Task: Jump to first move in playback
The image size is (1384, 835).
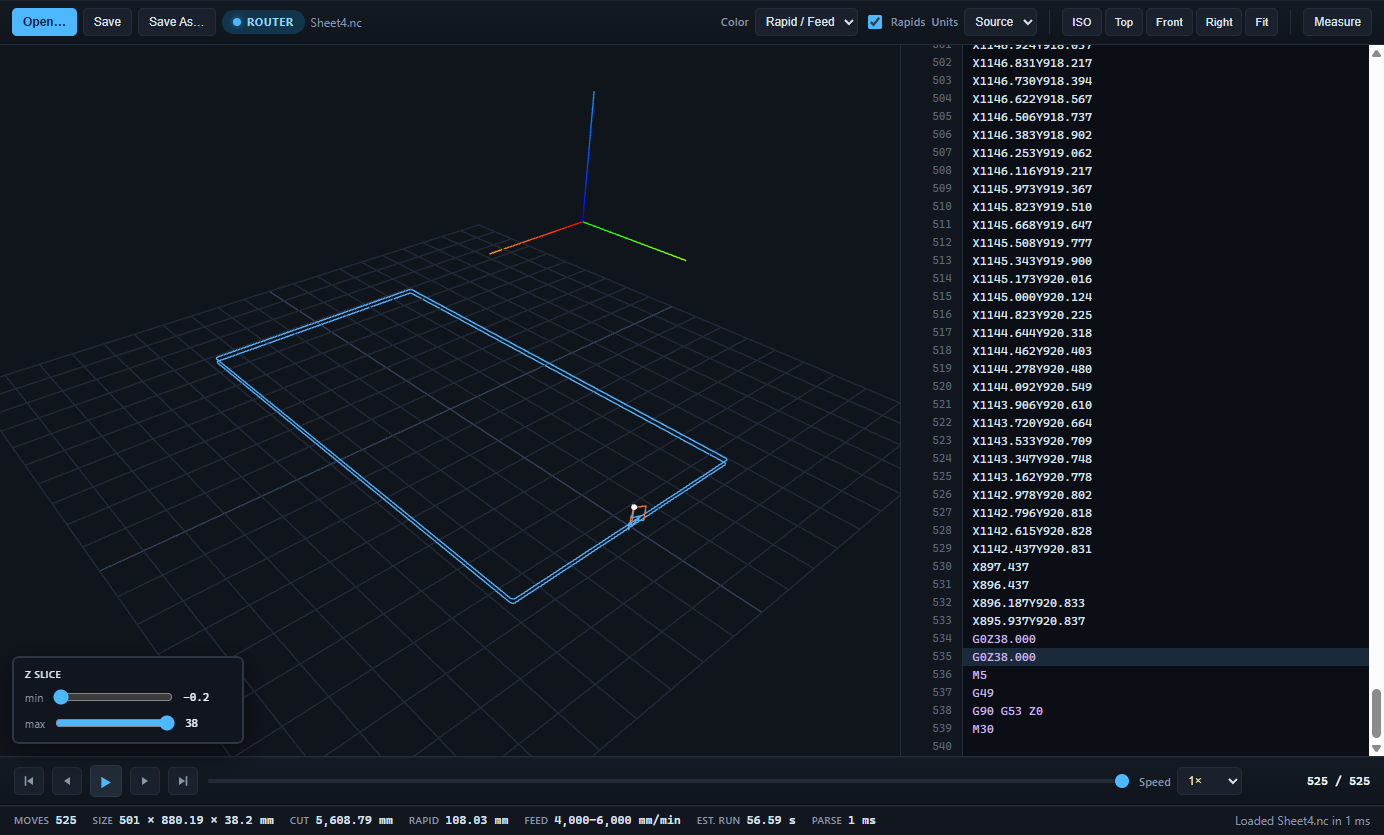Action: (29, 781)
